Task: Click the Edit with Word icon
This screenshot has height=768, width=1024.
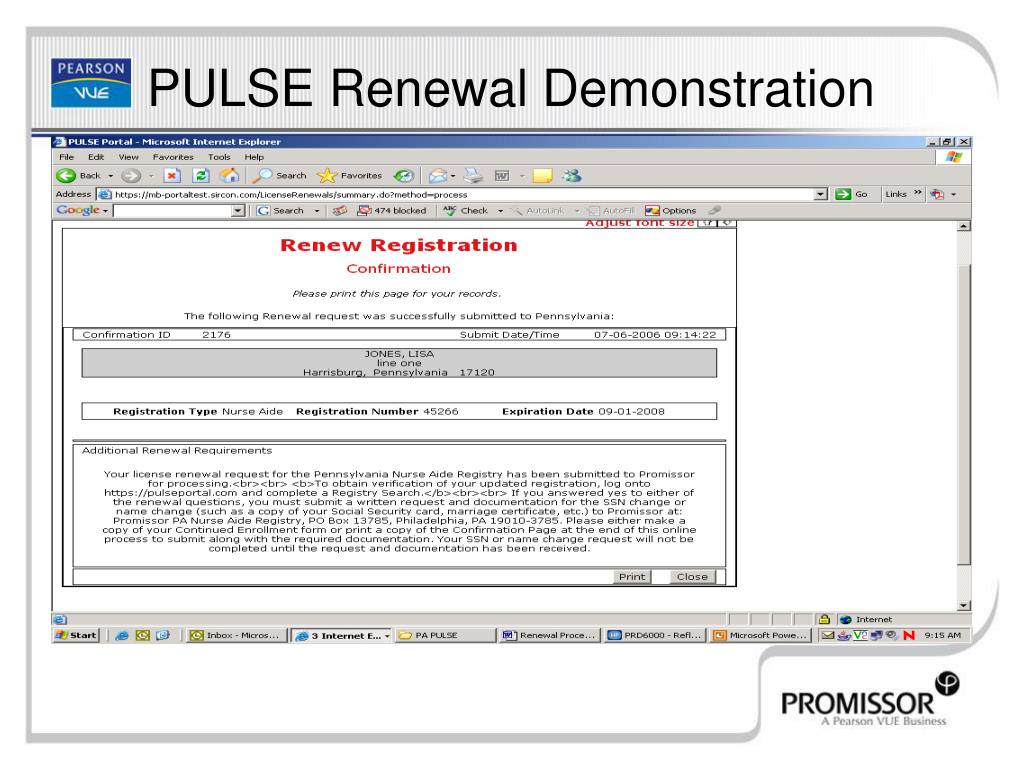Action: click(x=502, y=175)
